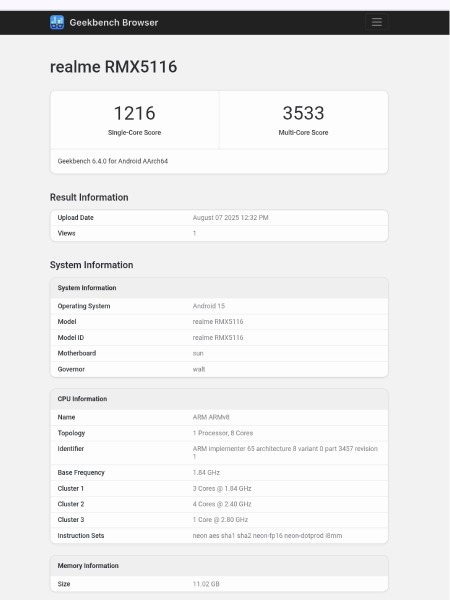This screenshot has height=600, width=450.
Task: Select the upload date August 07 2025 value
Action: [x=230, y=218]
